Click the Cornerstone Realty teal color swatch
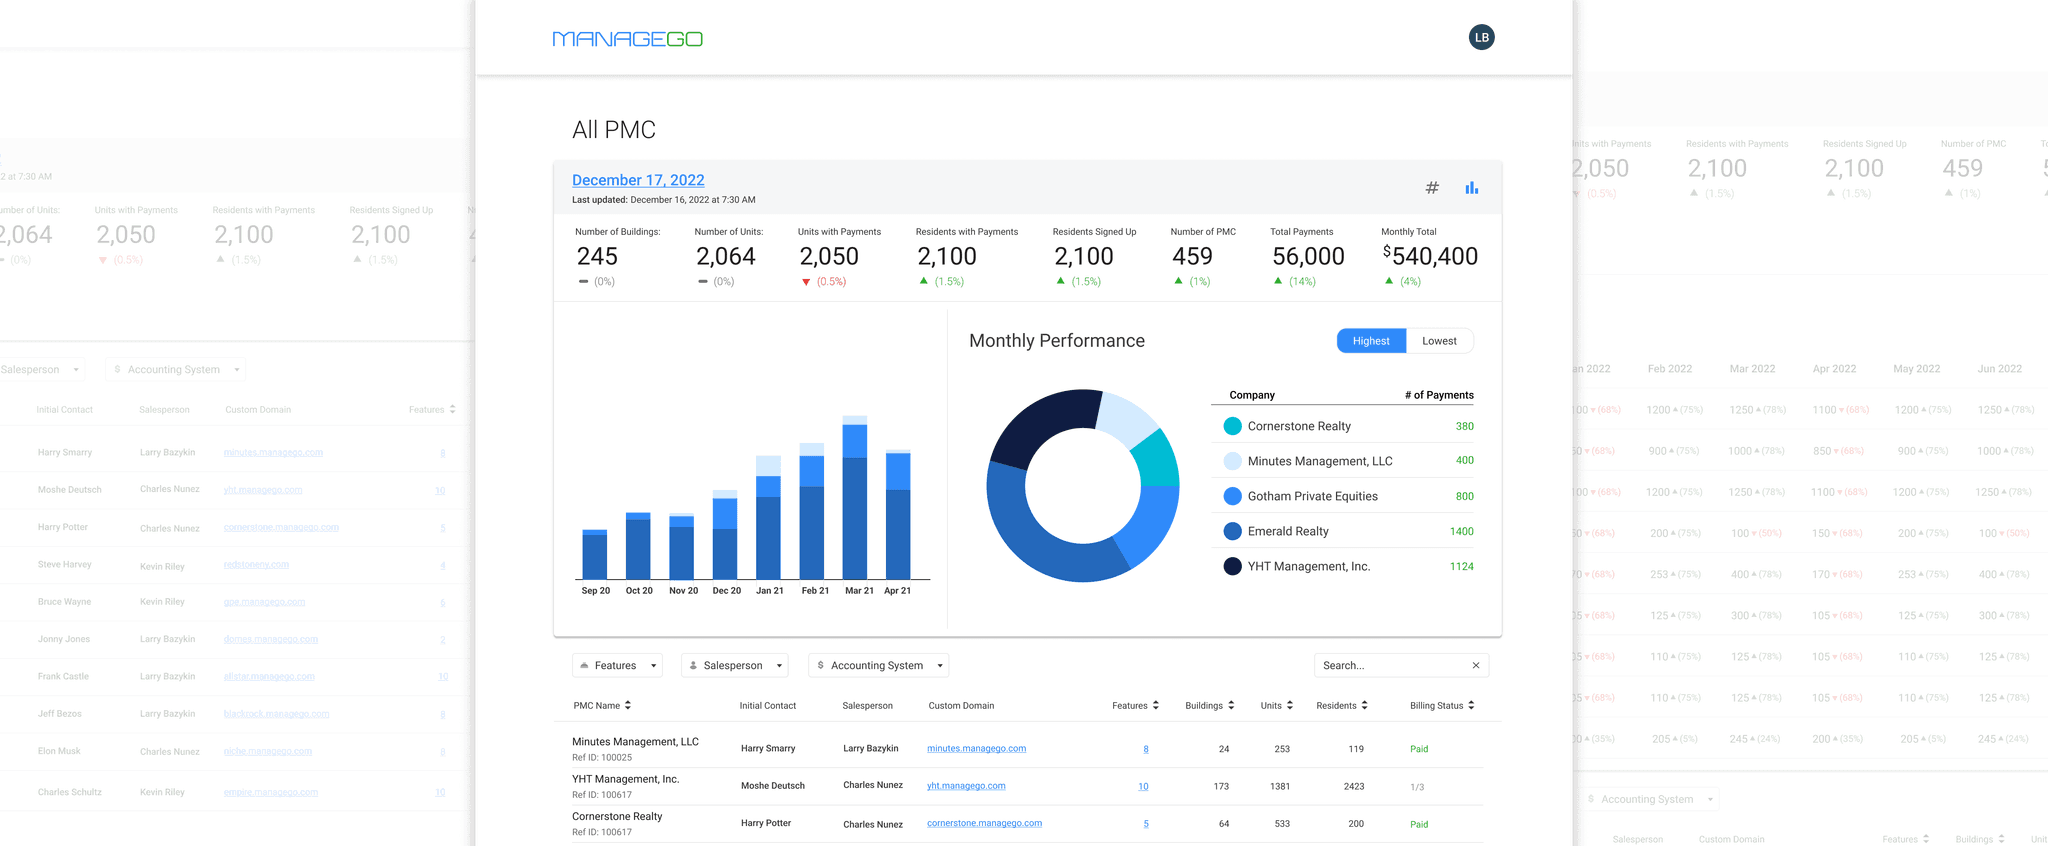 (x=1232, y=426)
